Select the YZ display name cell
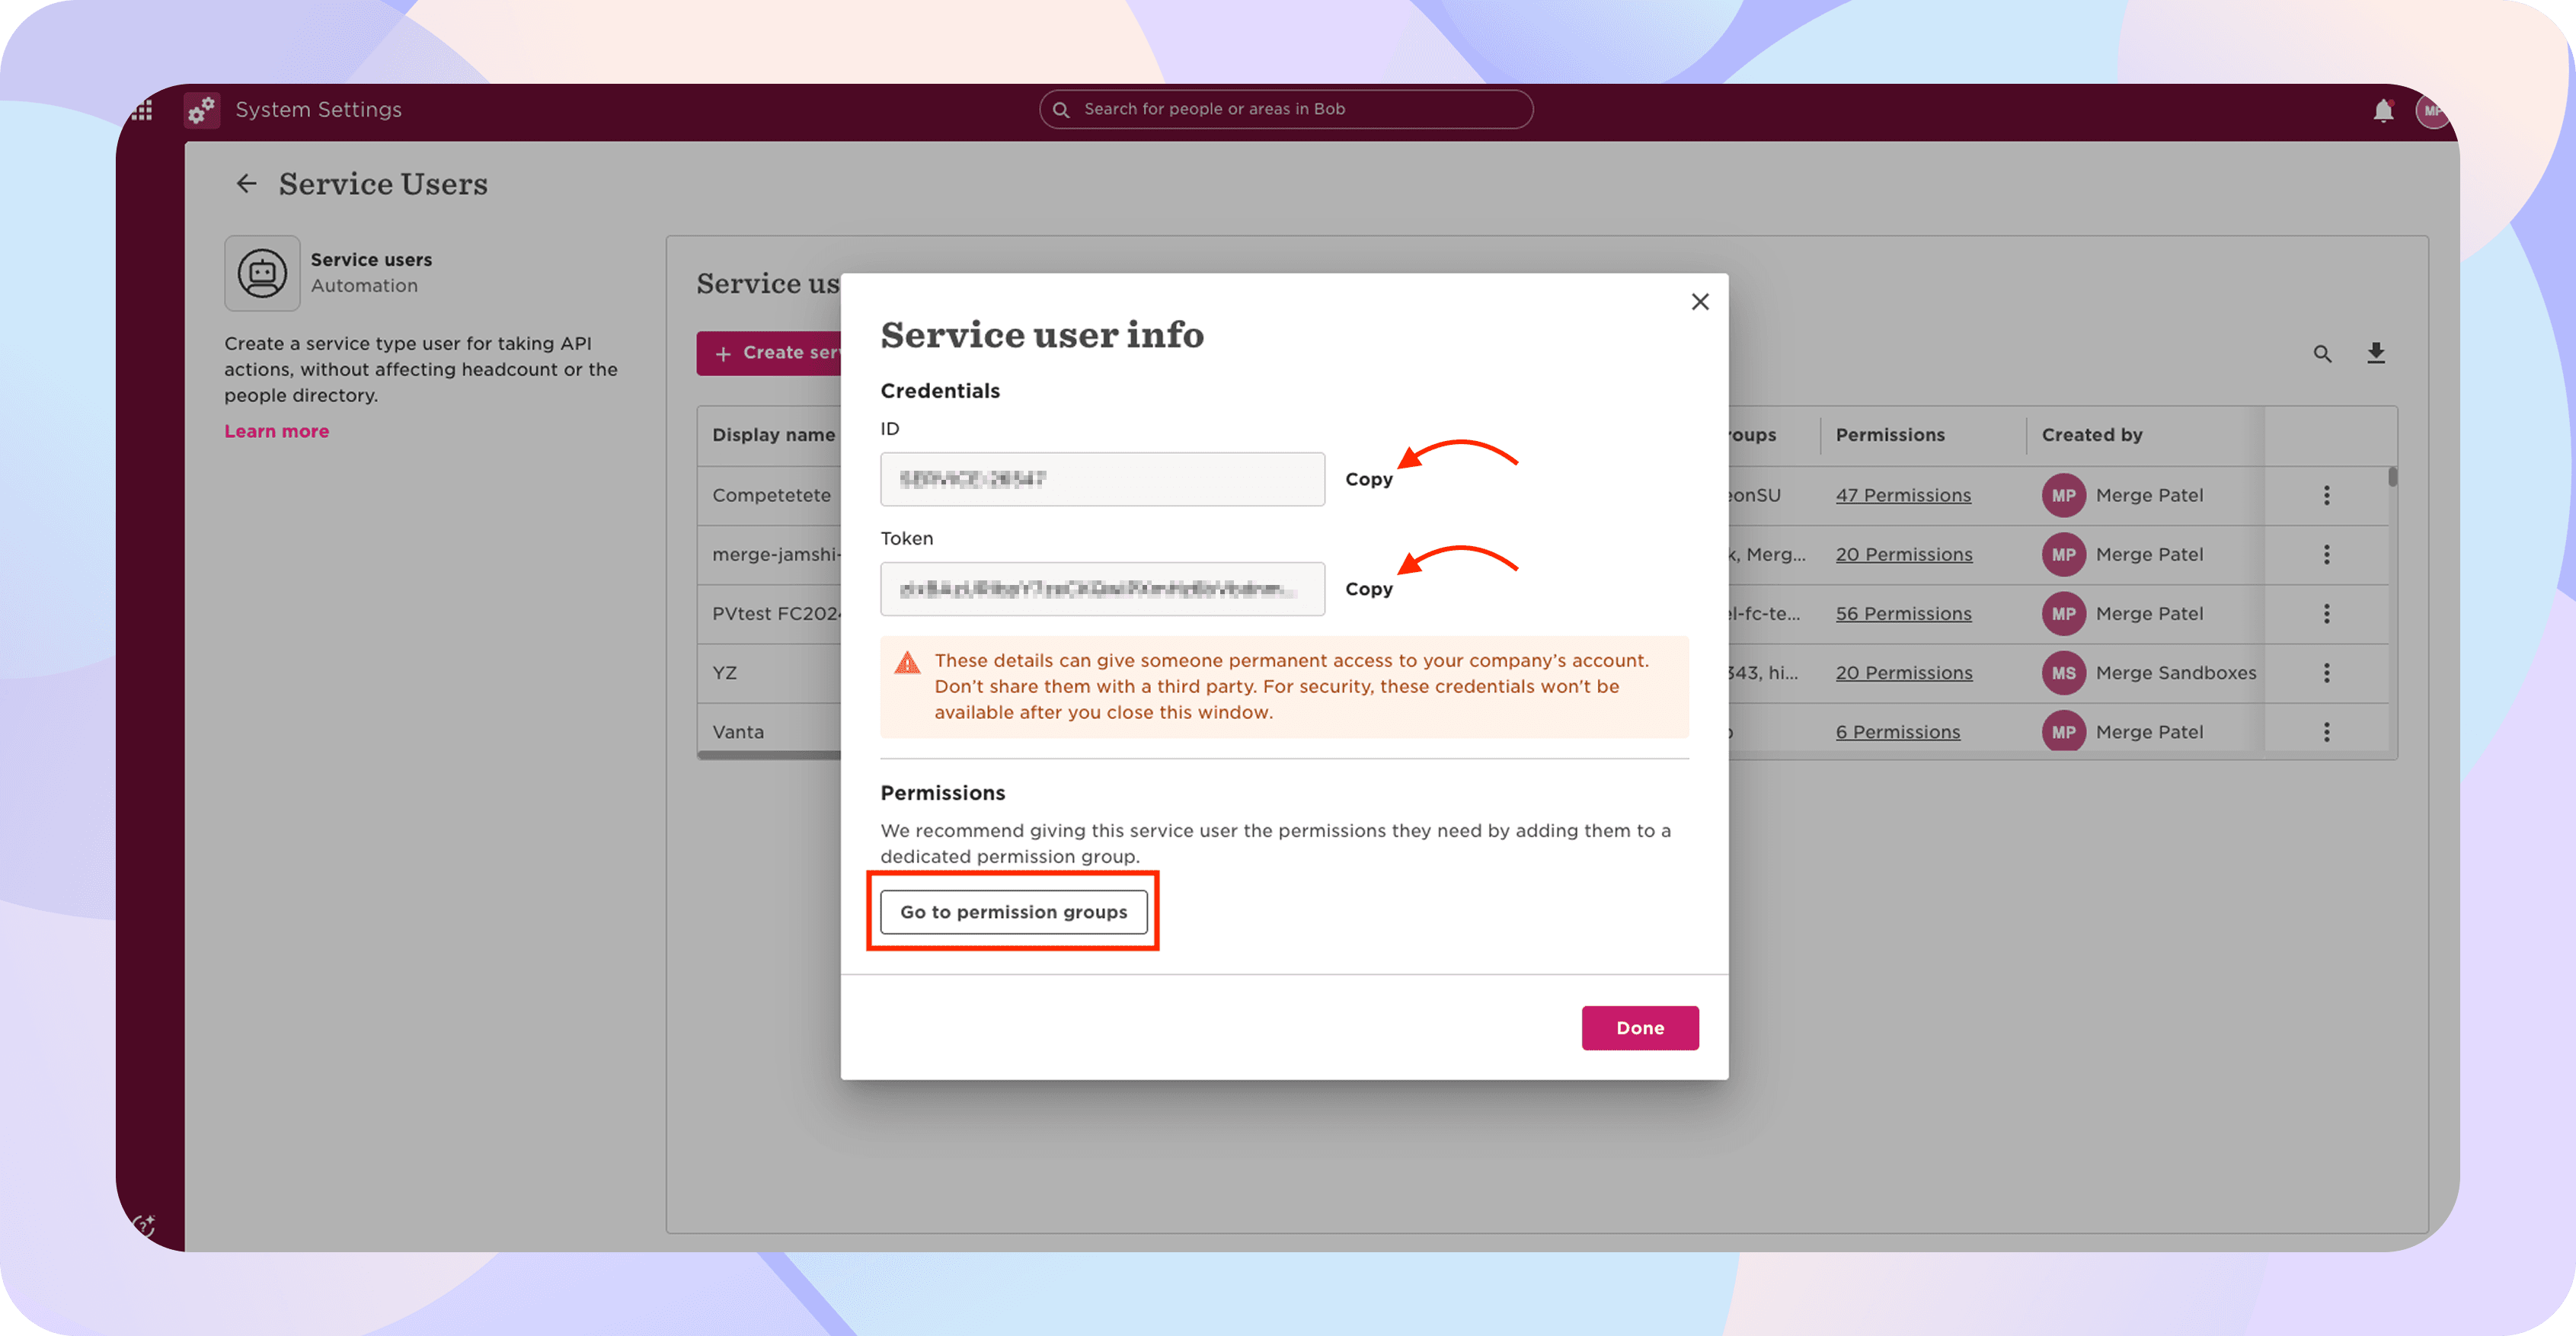The height and width of the screenshot is (1336, 2576). pyautogui.click(x=724, y=673)
